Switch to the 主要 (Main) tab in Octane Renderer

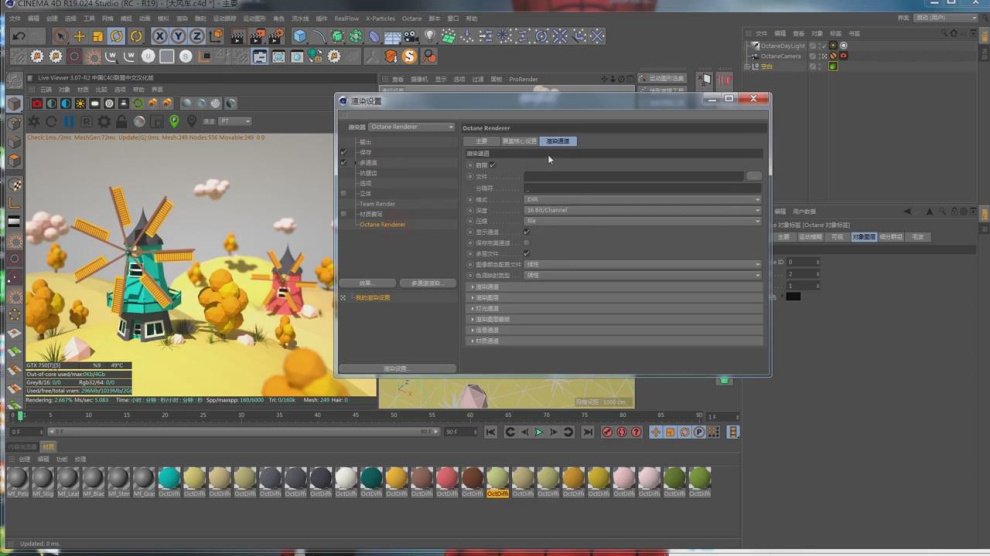[x=481, y=141]
